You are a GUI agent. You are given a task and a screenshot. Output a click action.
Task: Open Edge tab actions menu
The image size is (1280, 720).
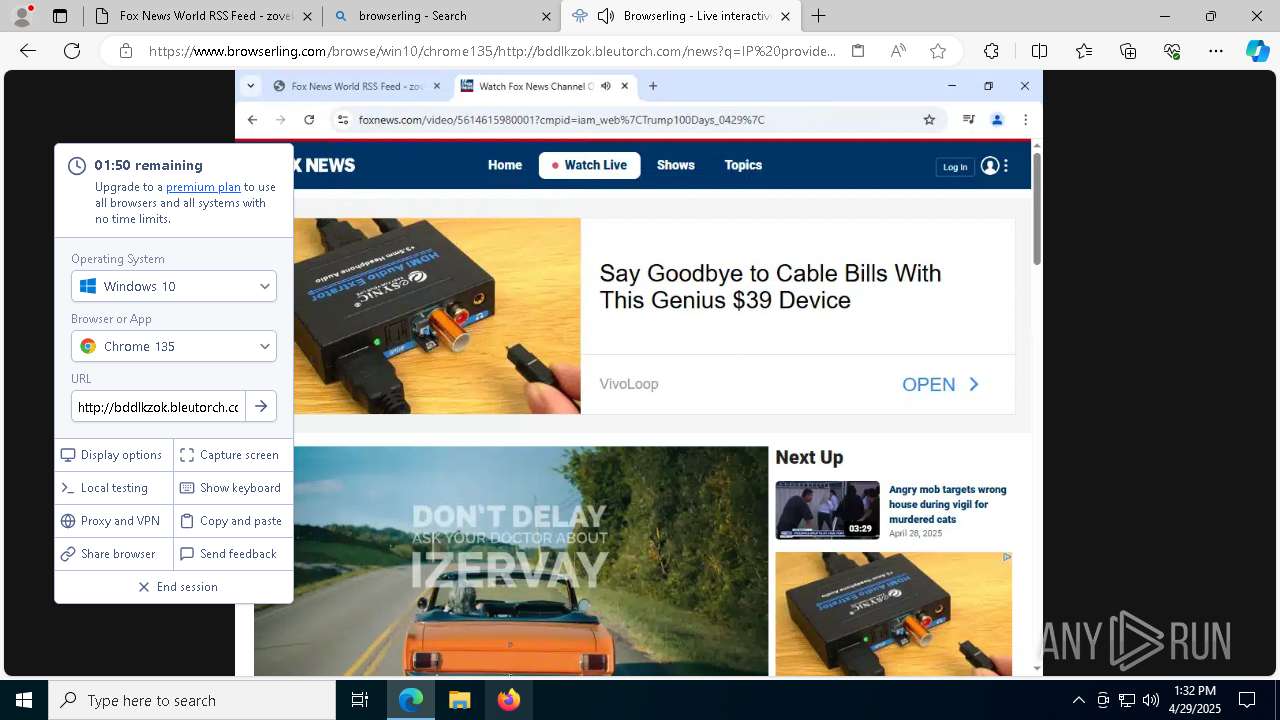point(60,16)
